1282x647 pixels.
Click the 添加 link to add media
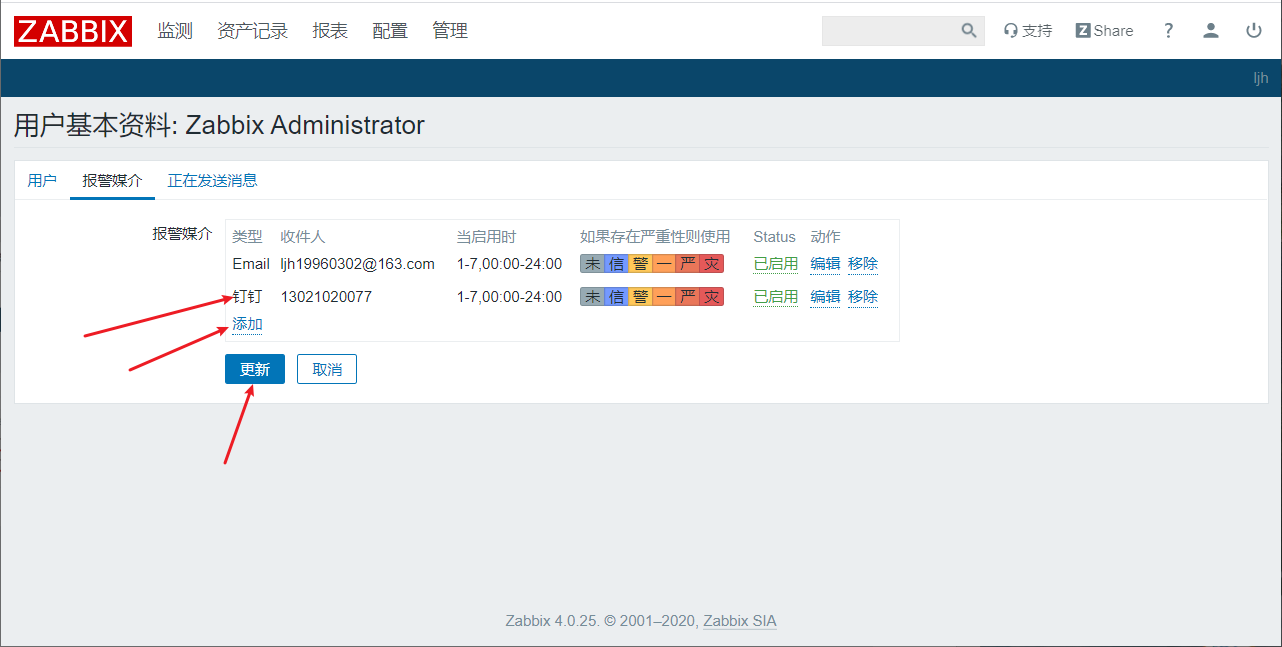tap(247, 324)
